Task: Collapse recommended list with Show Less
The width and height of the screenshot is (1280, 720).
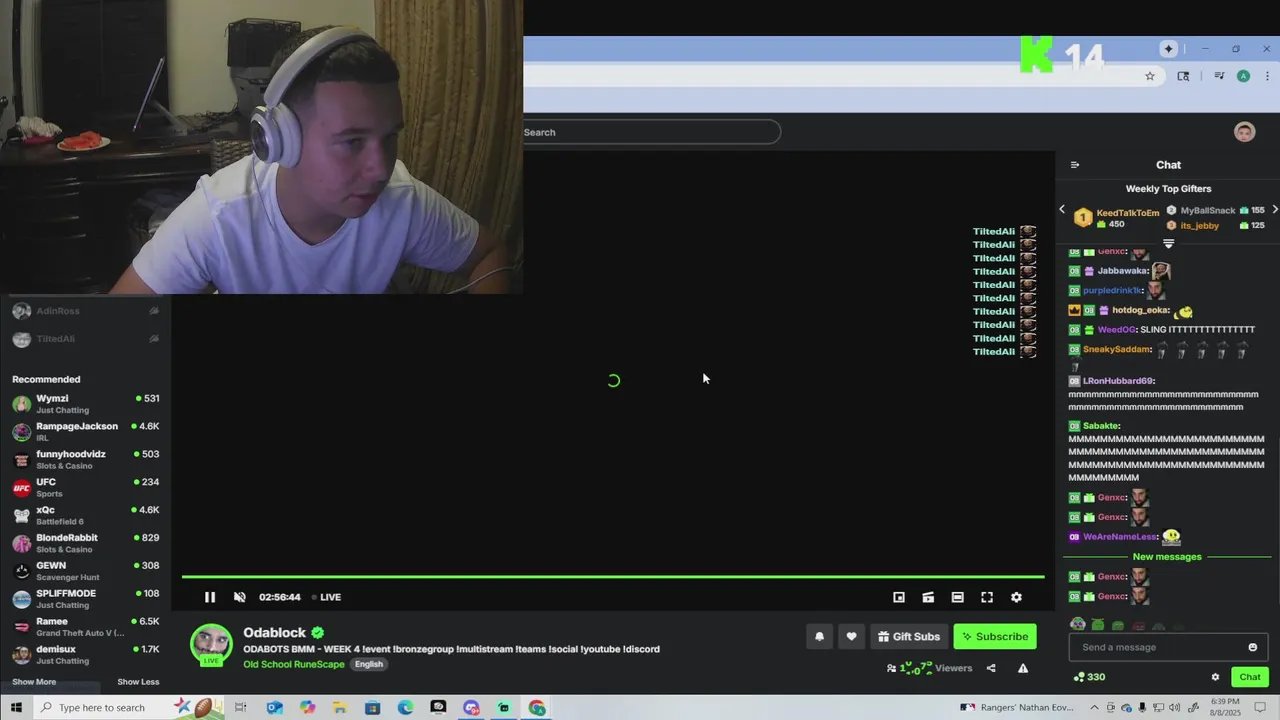Action: coord(138,682)
